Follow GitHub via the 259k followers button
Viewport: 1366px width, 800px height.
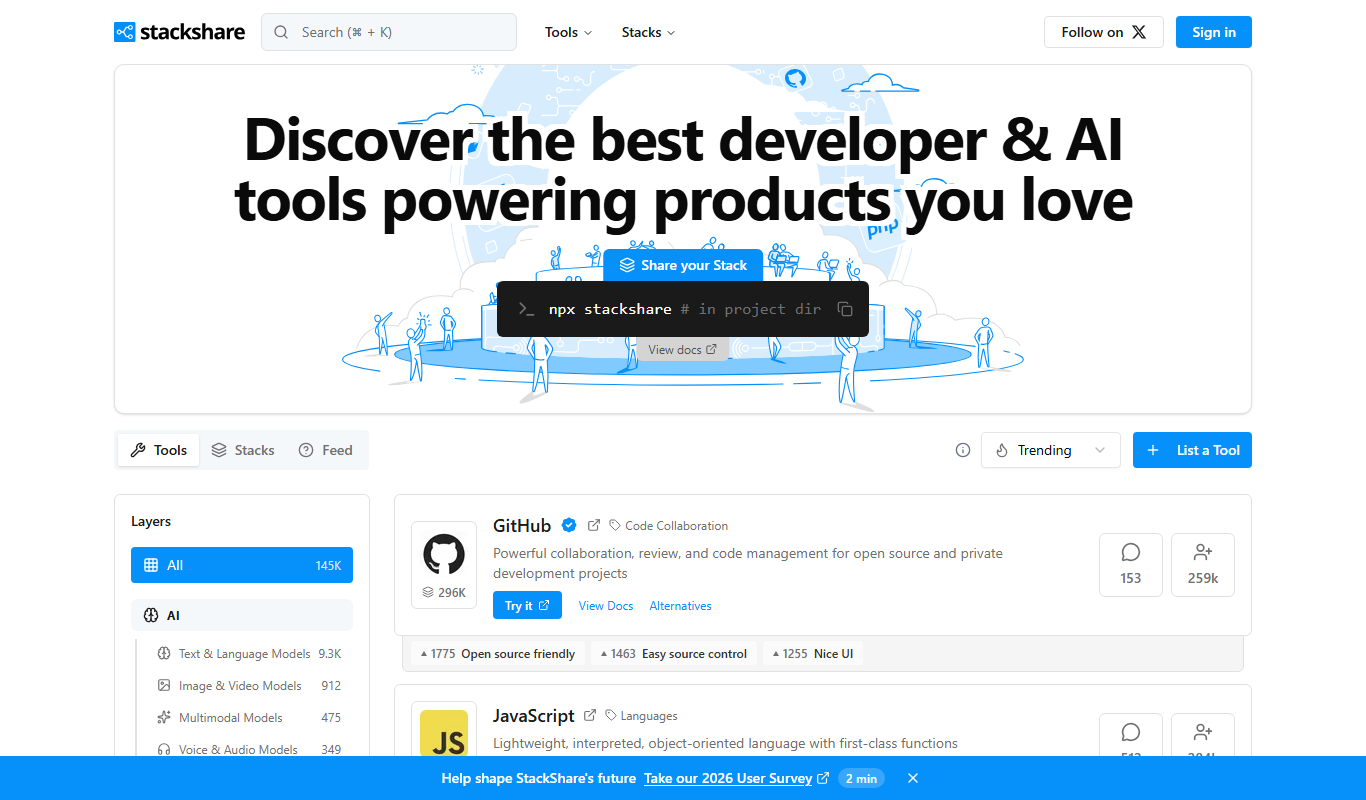point(1203,565)
